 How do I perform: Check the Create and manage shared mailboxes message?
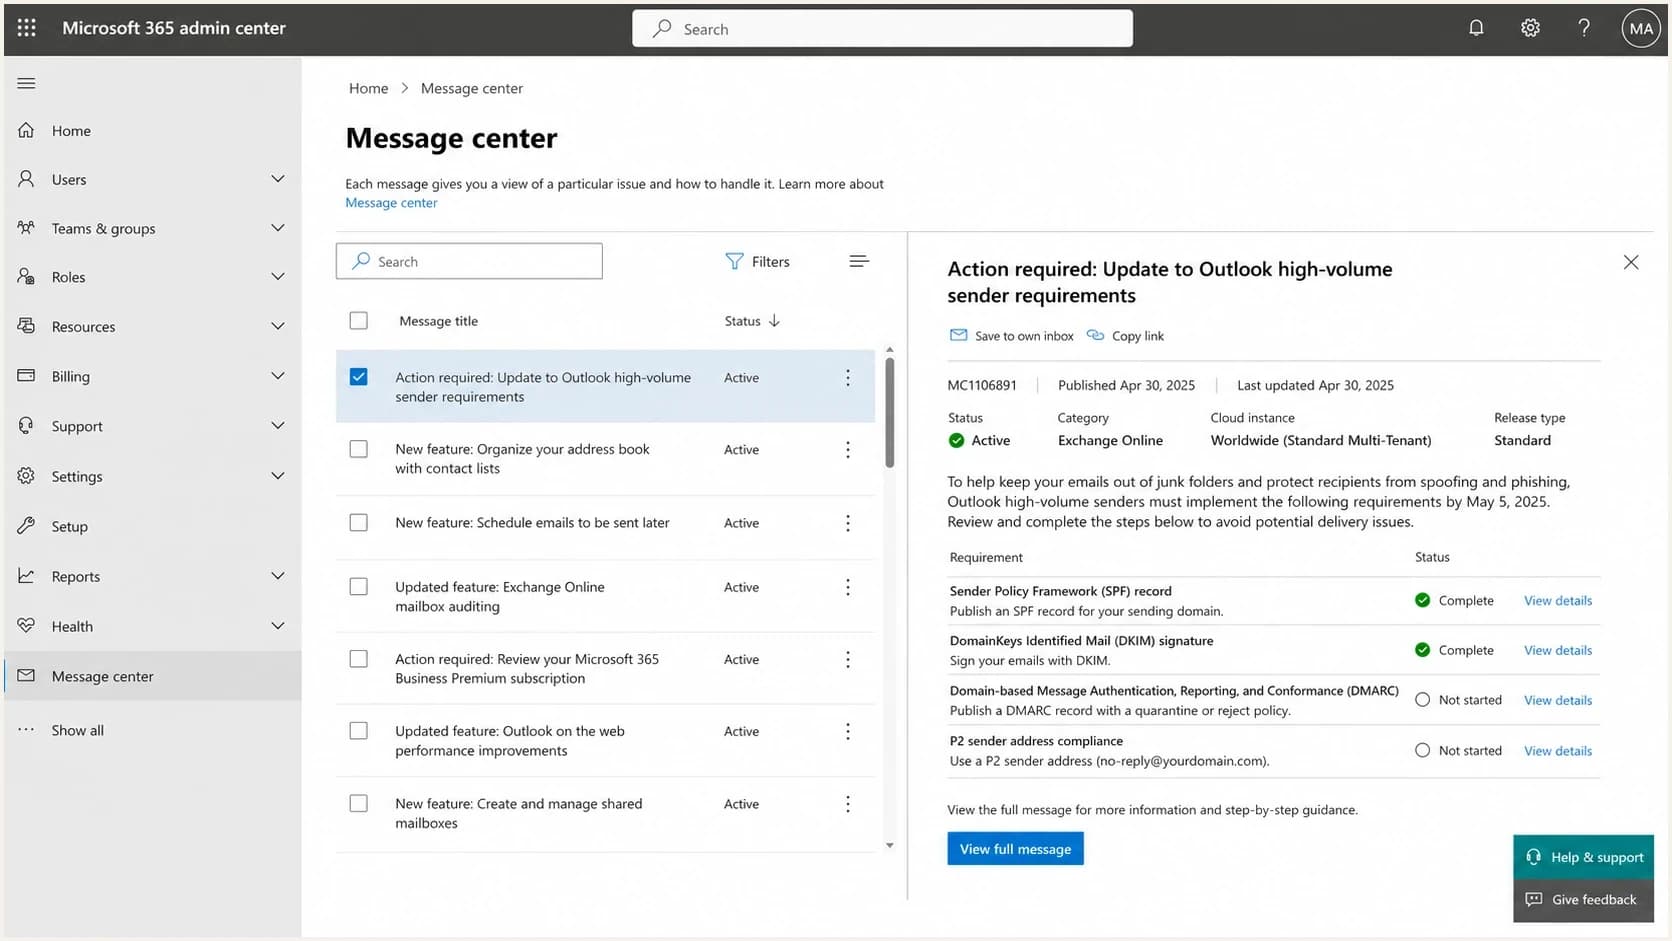coord(358,803)
